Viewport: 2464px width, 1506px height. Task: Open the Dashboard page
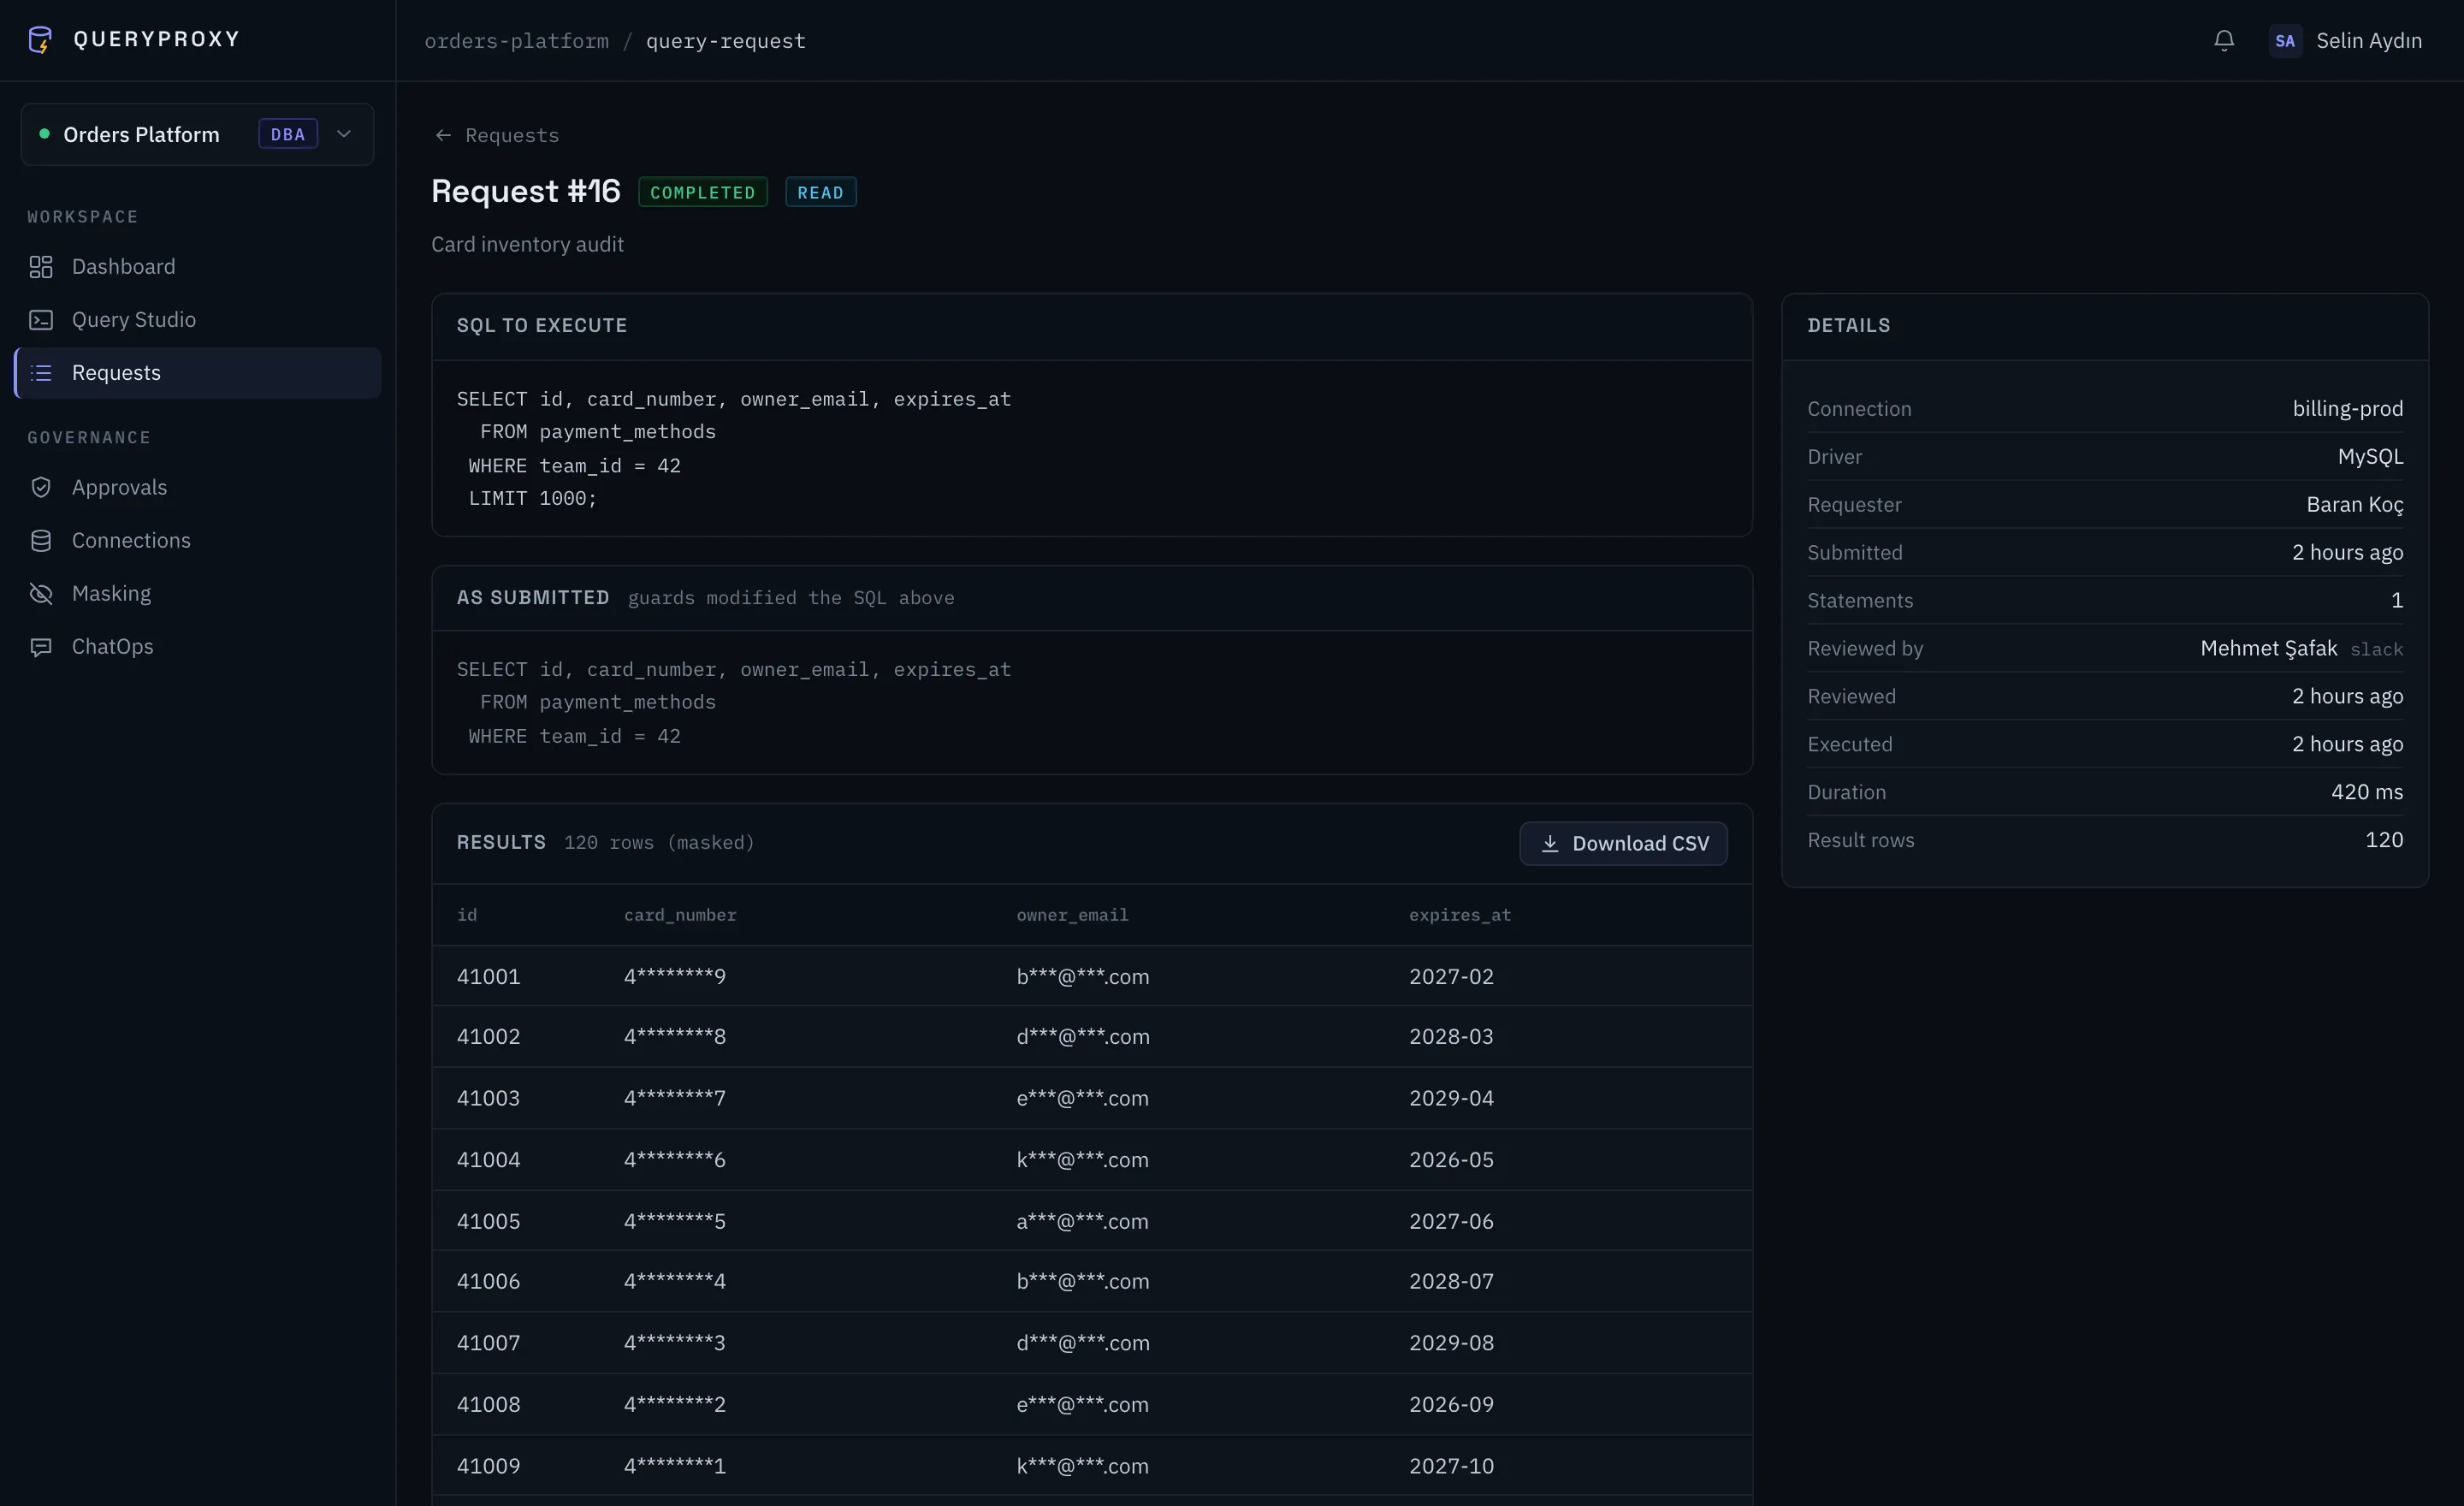(x=197, y=267)
